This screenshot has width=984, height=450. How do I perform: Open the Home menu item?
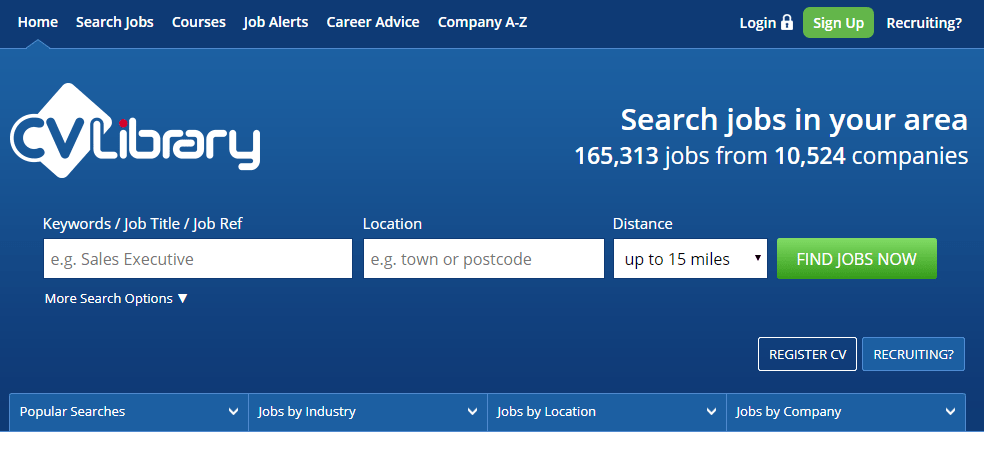[x=38, y=23]
